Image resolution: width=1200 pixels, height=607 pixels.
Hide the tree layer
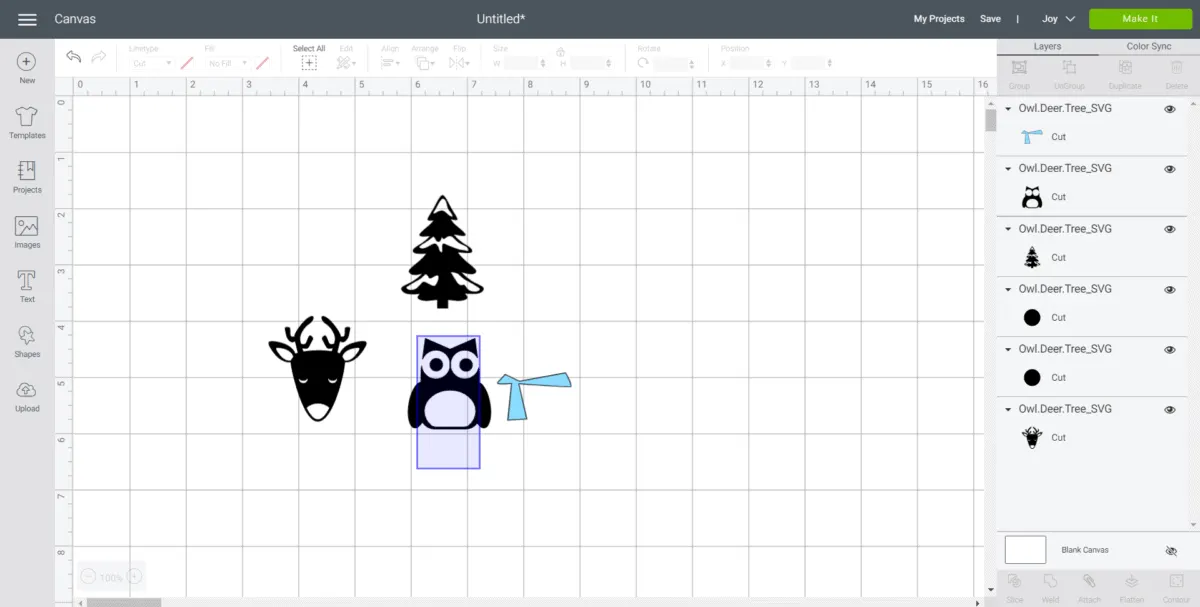pos(1169,229)
